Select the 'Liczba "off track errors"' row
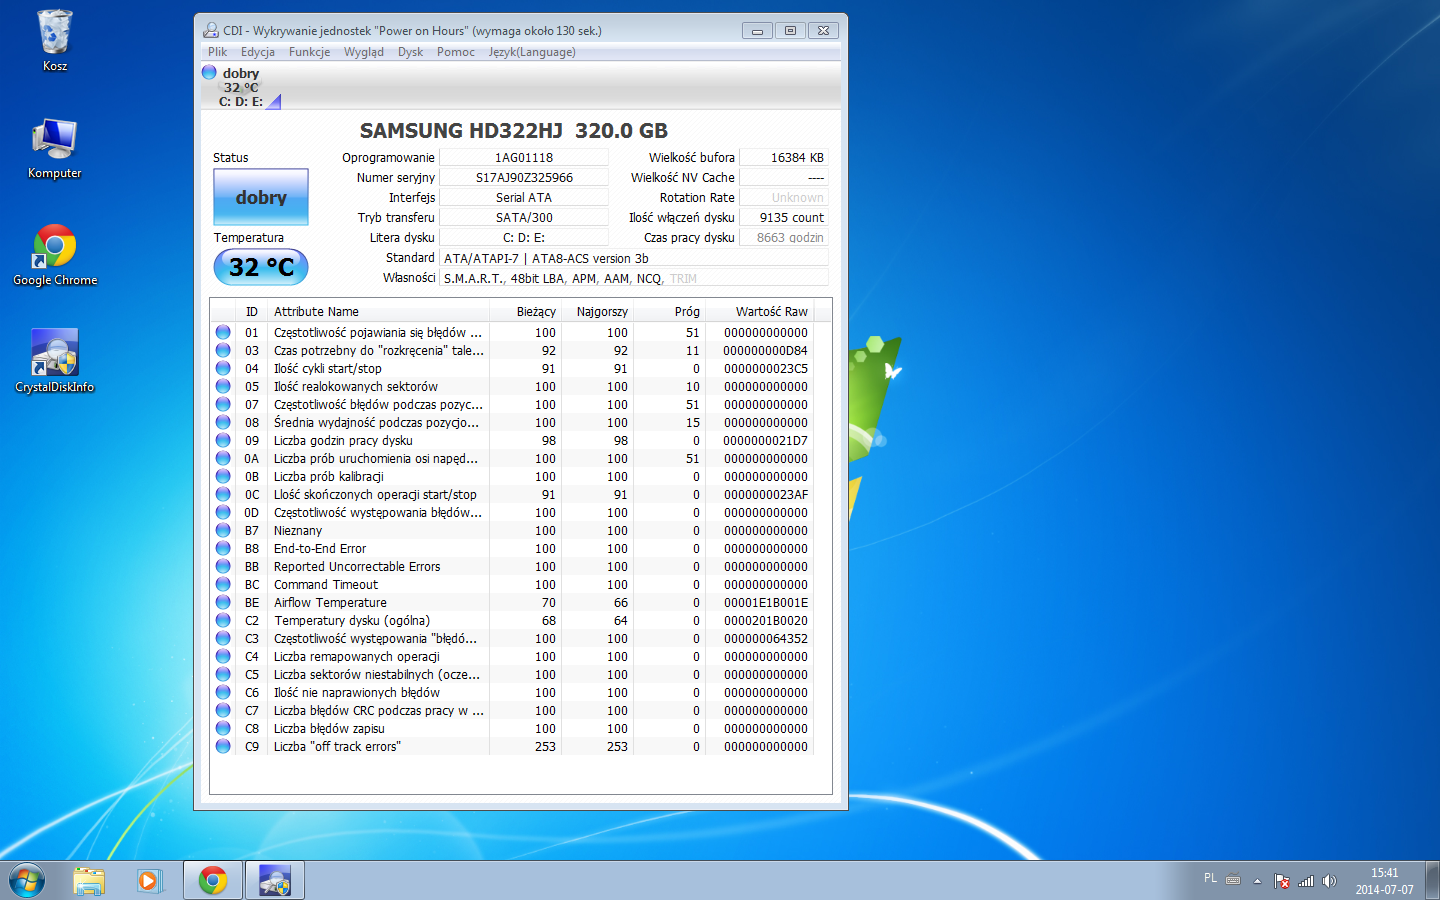 point(512,746)
